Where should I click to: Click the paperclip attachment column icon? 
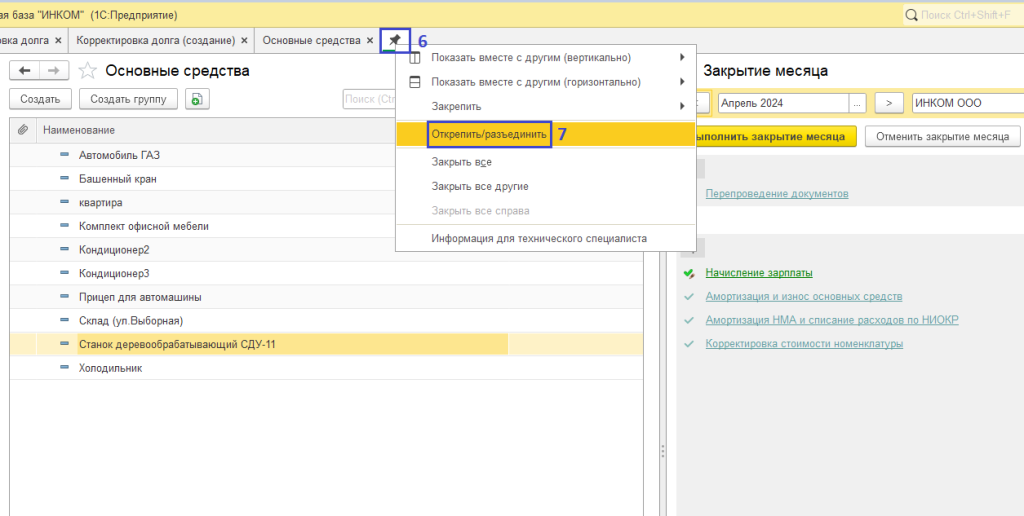(x=23, y=130)
